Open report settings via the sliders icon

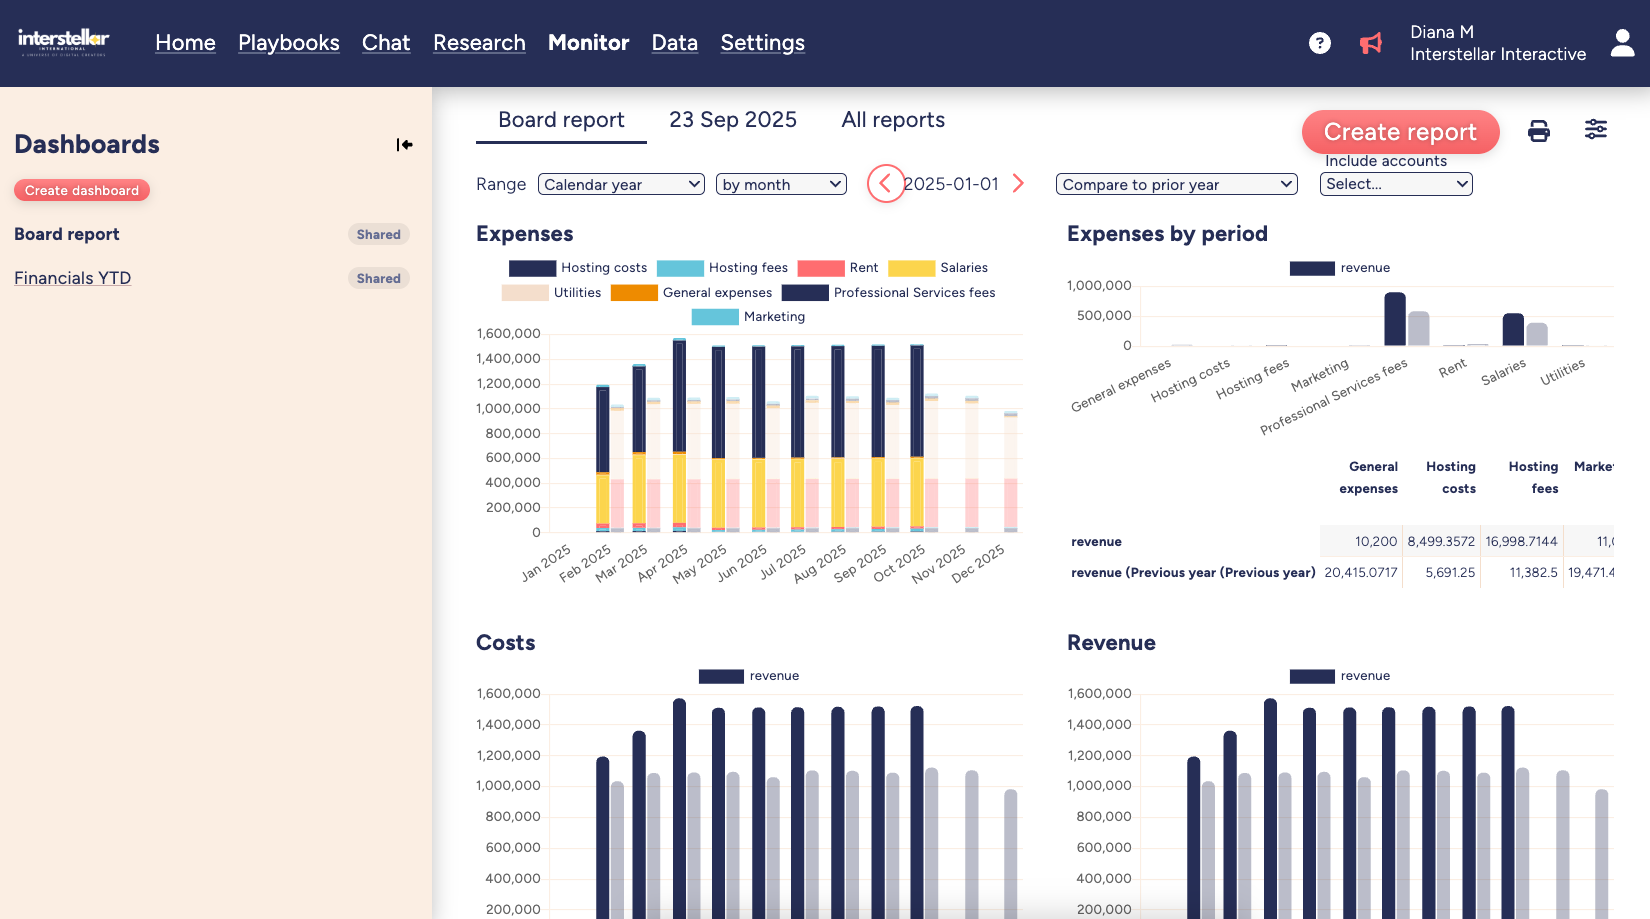point(1596,129)
